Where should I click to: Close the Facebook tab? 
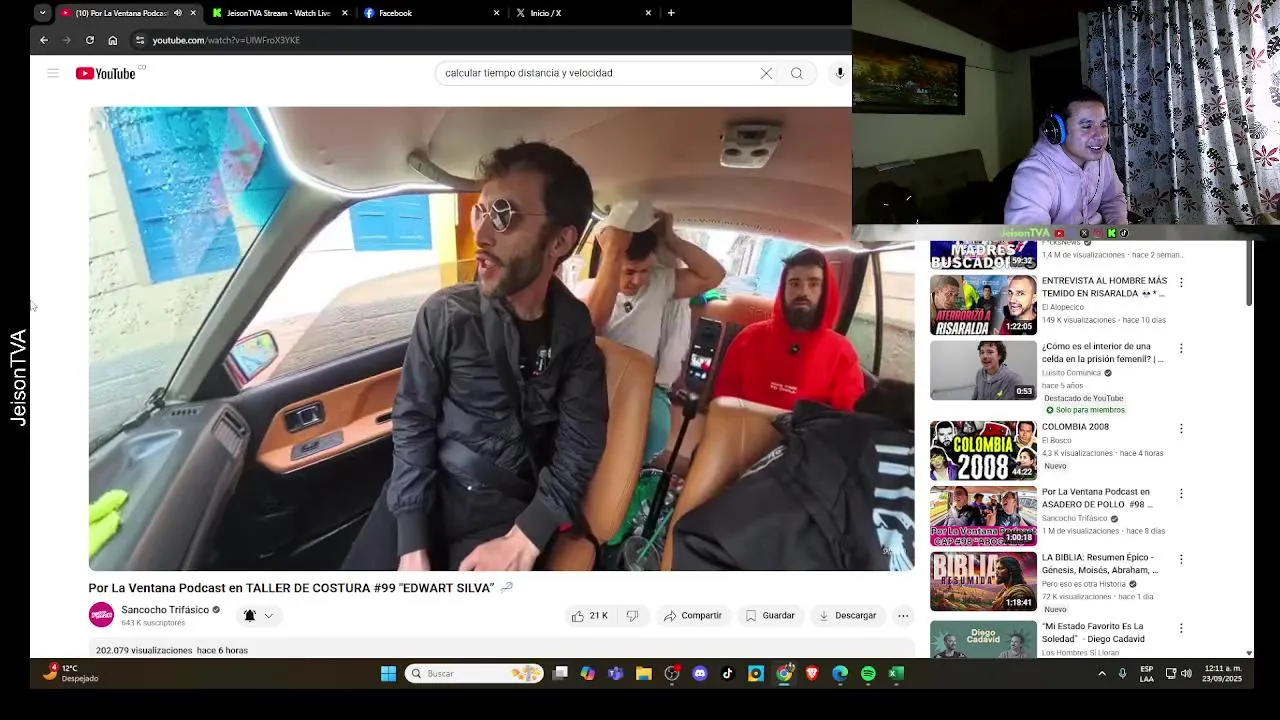pyautogui.click(x=496, y=13)
